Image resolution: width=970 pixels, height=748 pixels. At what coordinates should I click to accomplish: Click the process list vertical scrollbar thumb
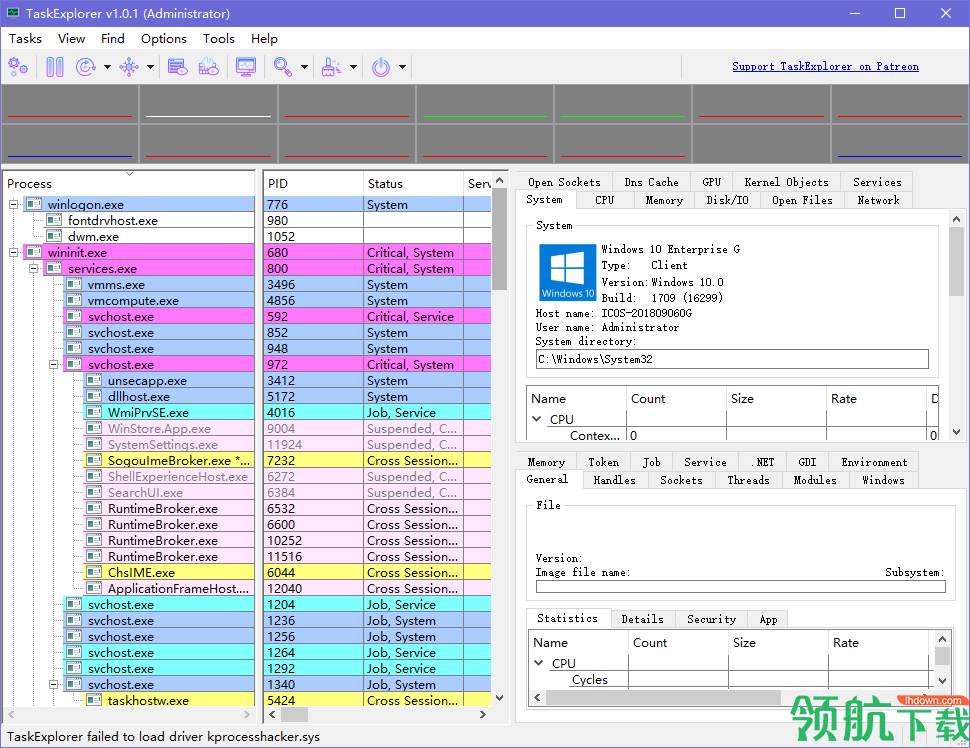[500, 239]
